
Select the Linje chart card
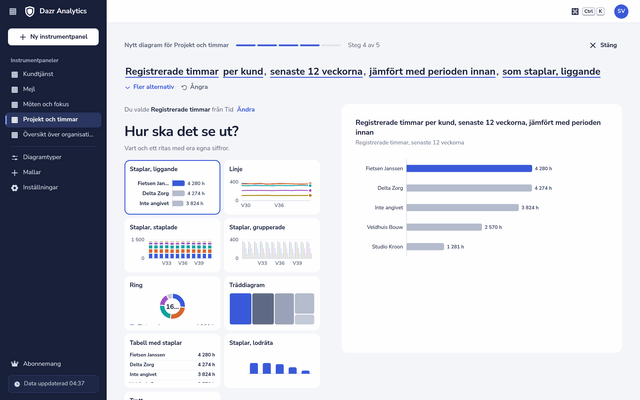click(272, 187)
